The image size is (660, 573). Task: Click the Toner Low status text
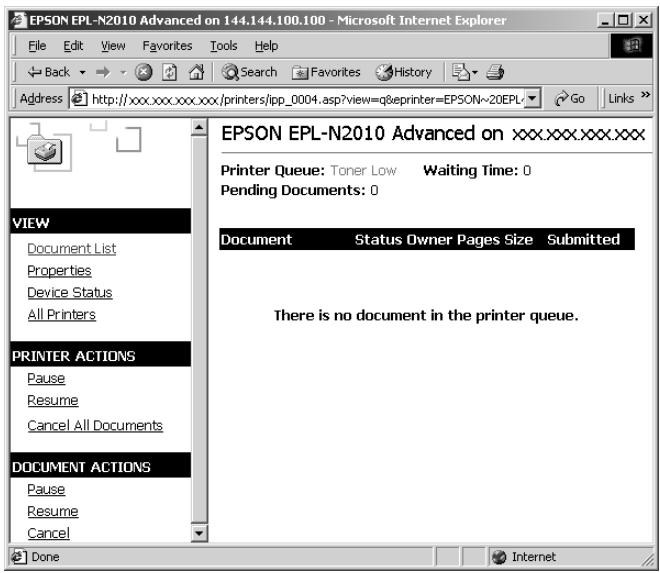(363, 171)
